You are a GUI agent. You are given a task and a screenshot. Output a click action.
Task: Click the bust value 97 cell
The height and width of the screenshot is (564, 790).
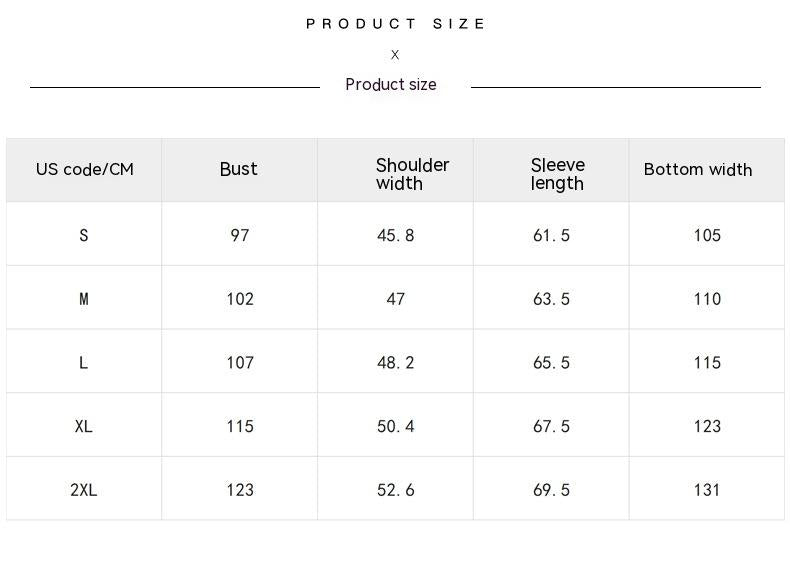tap(240, 235)
